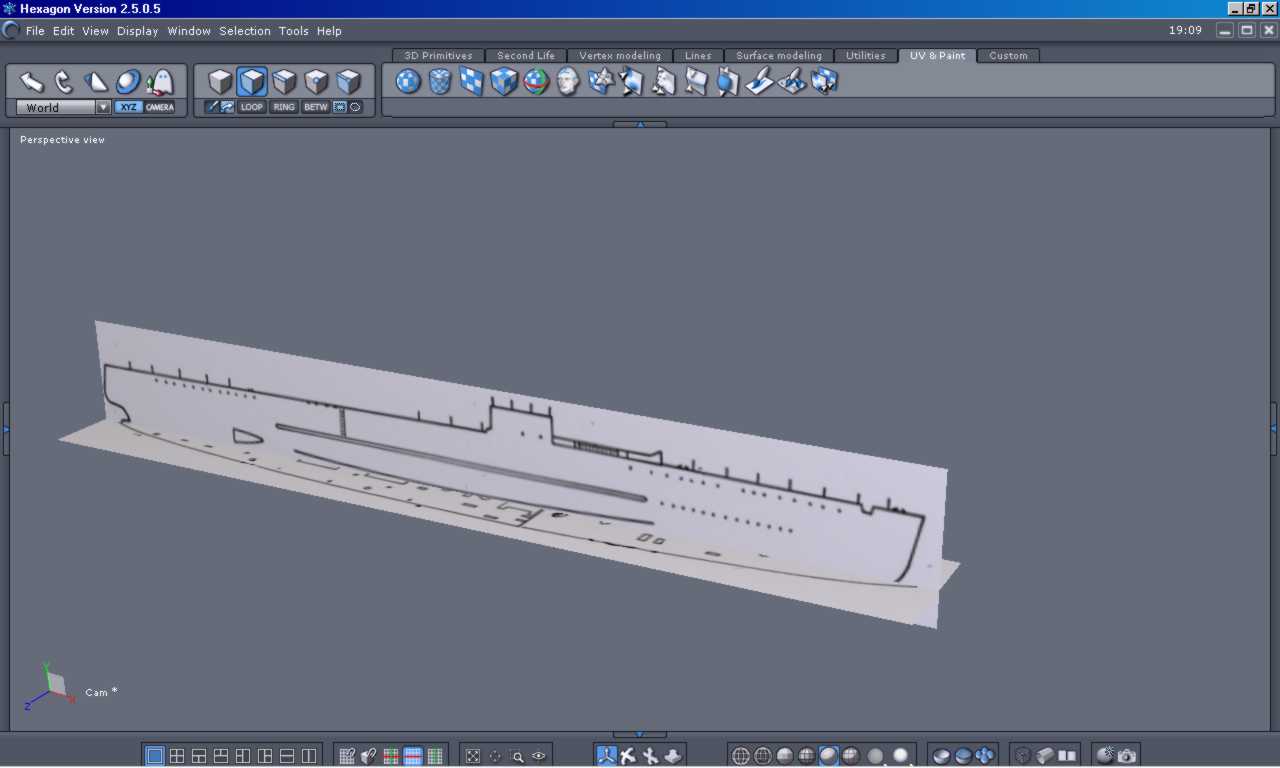Activate the Scale cone tool

(x=96, y=82)
